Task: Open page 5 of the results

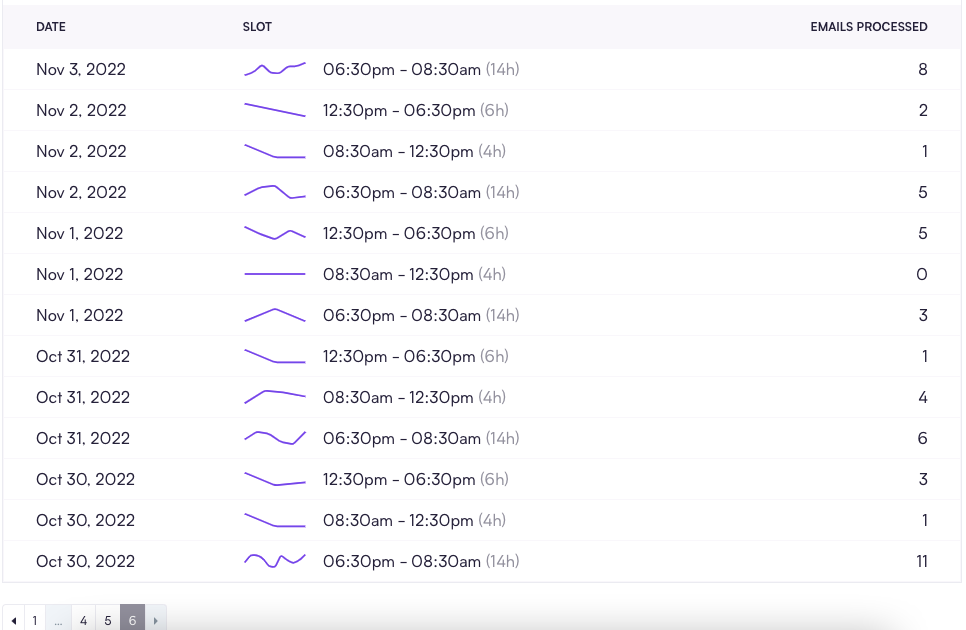Action: click(x=108, y=620)
